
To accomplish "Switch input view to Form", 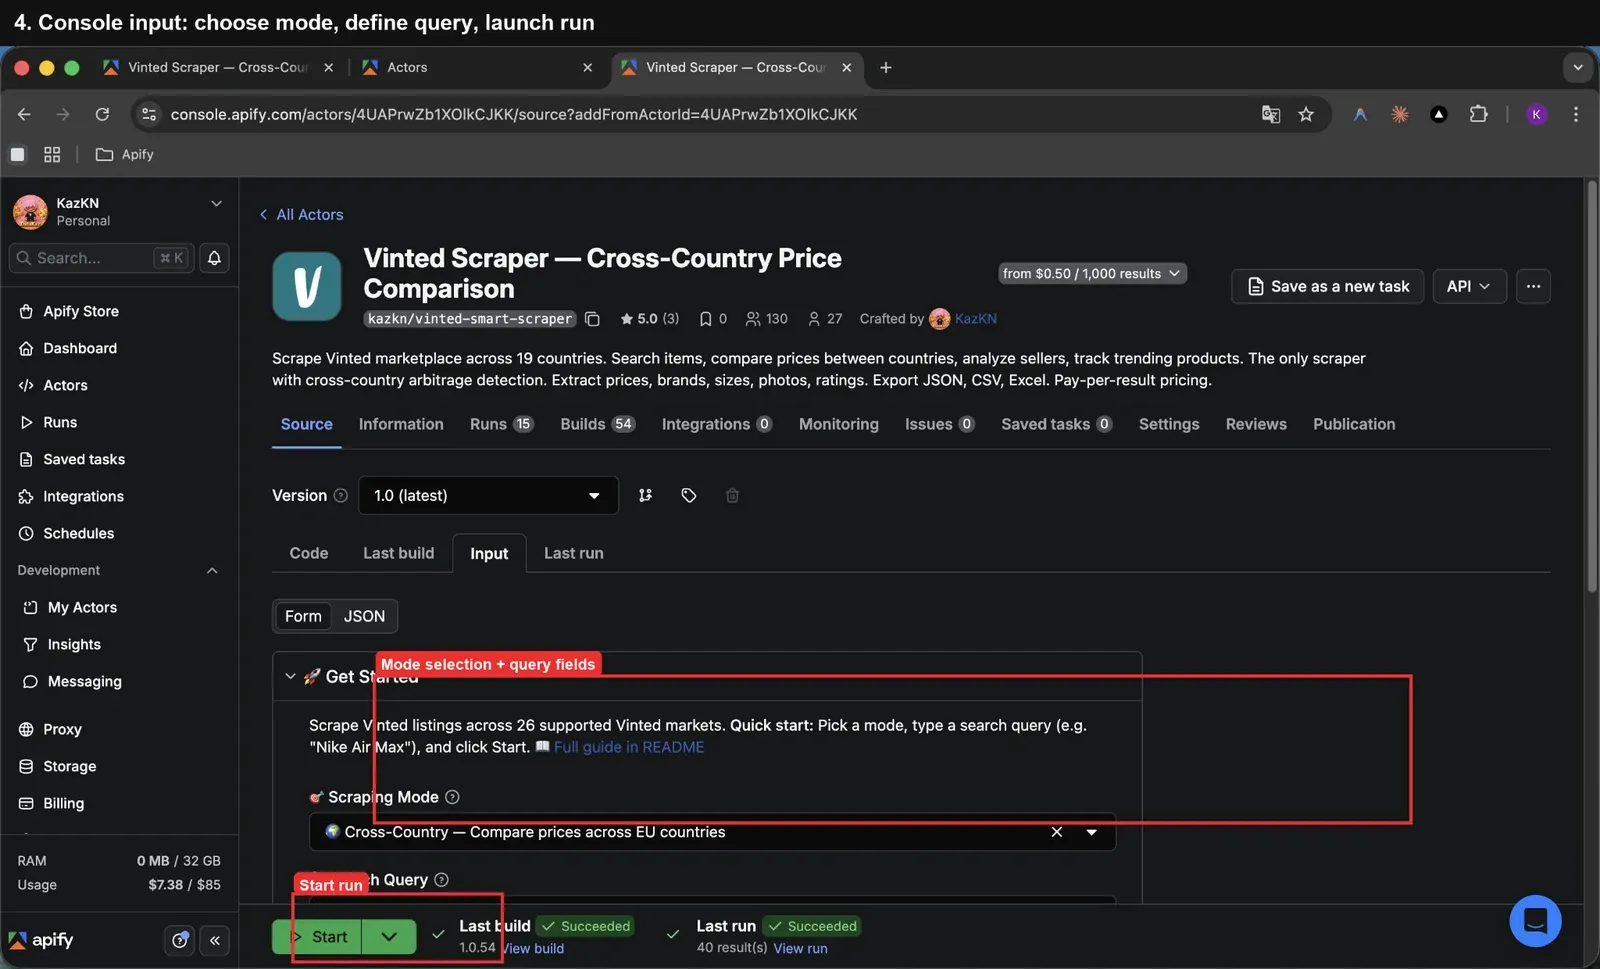I will click(303, 616).
